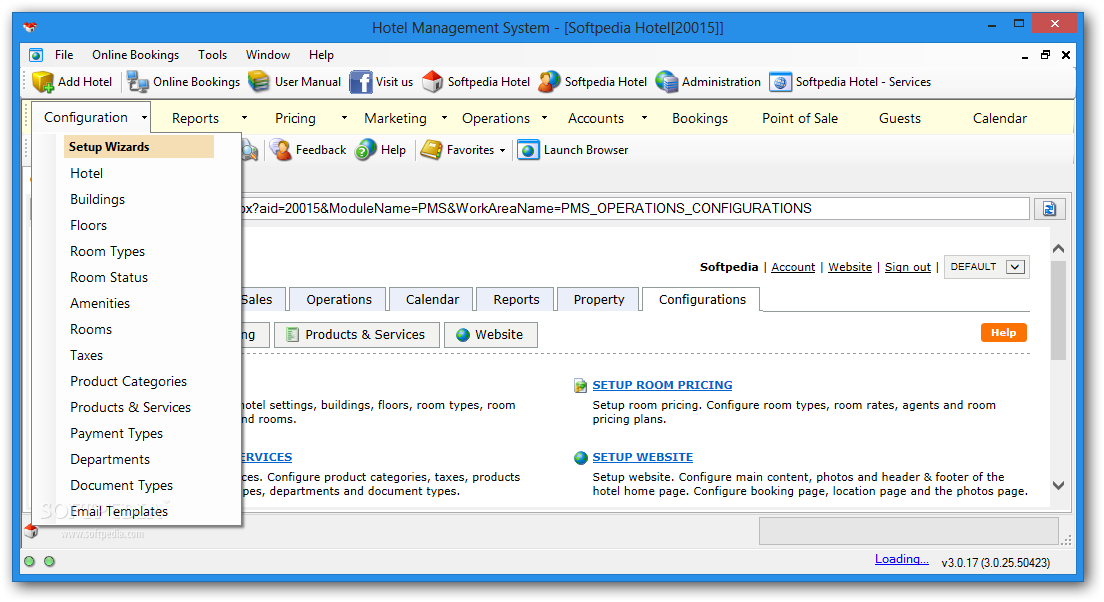Click the Products & Services tab icon
Screen dimensions: 1104x602
pyautogui.click(x=292, y=335)
